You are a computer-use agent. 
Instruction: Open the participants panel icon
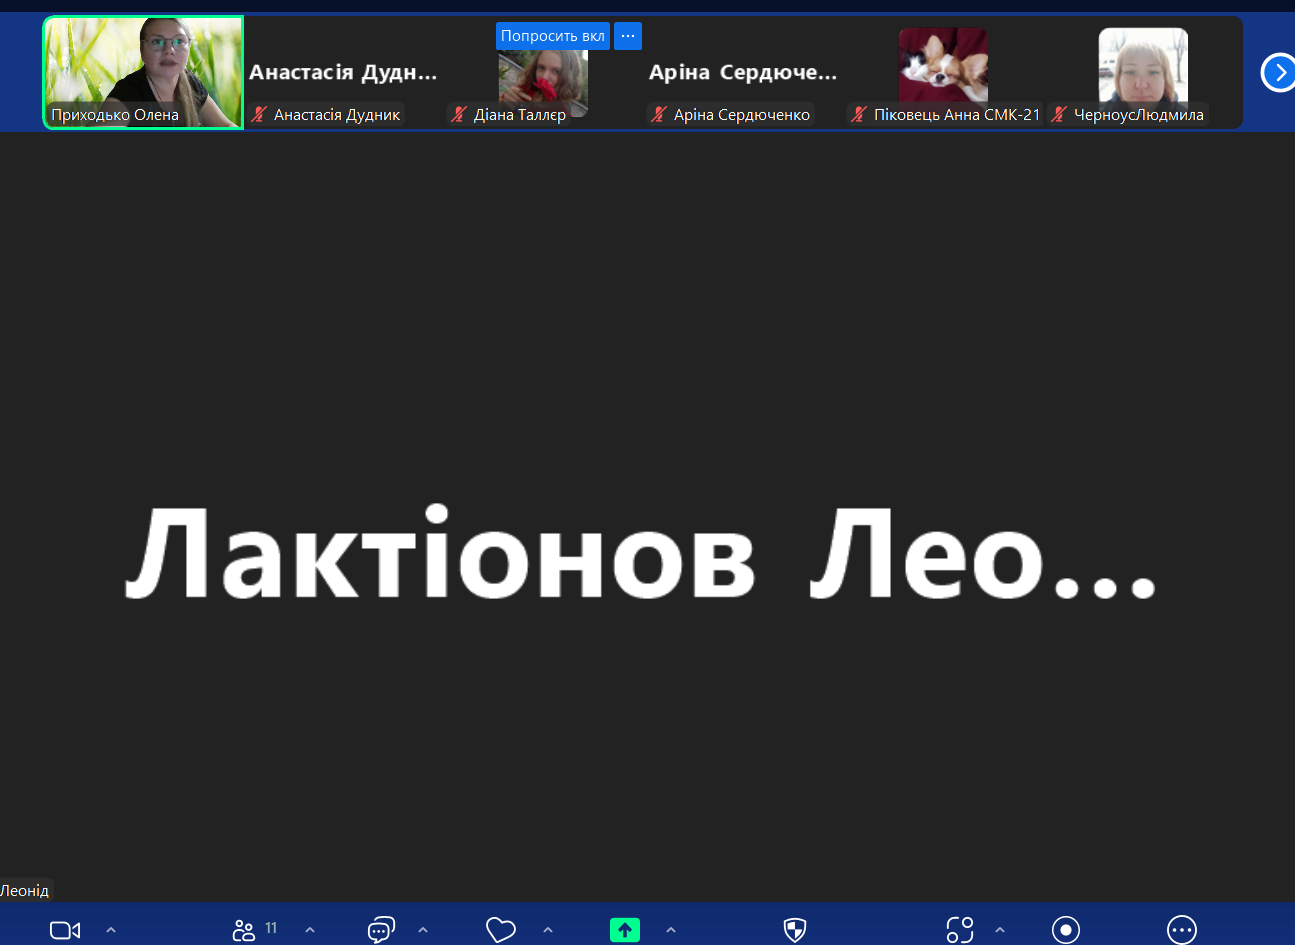pos(244,930)
